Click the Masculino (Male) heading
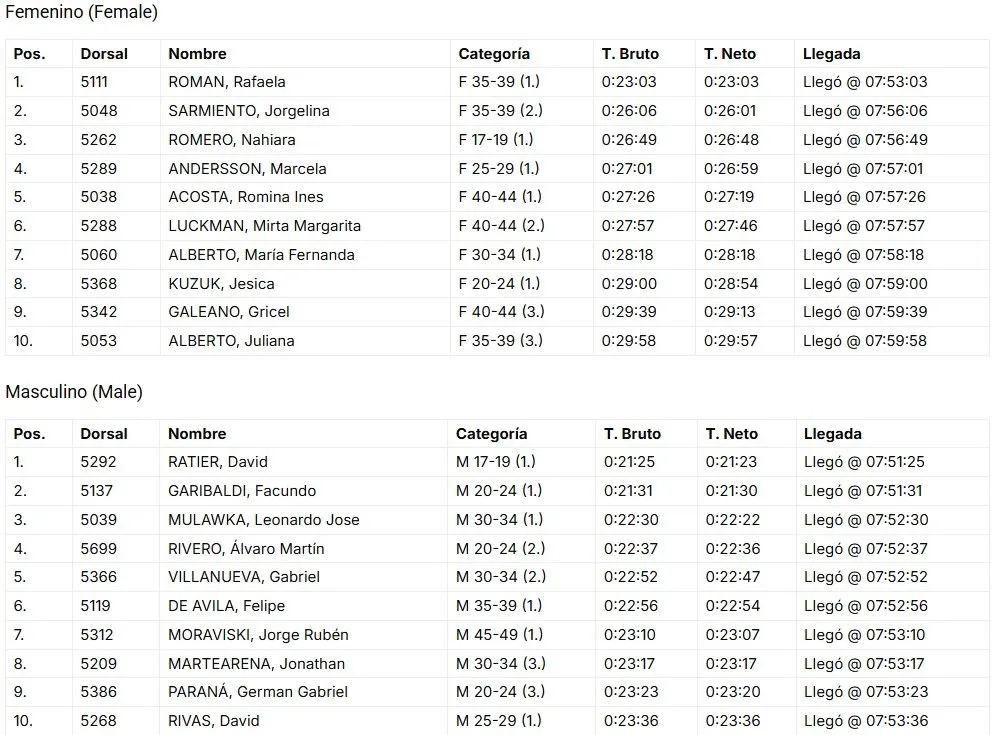The height and width of the screenshot is (735, 992). [74, 392]
